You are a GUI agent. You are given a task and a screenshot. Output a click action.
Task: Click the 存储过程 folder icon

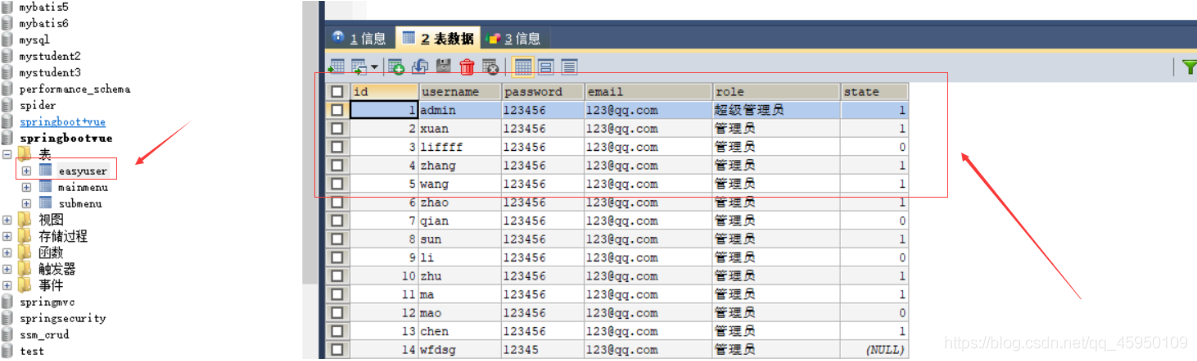[x=24, y=236]
